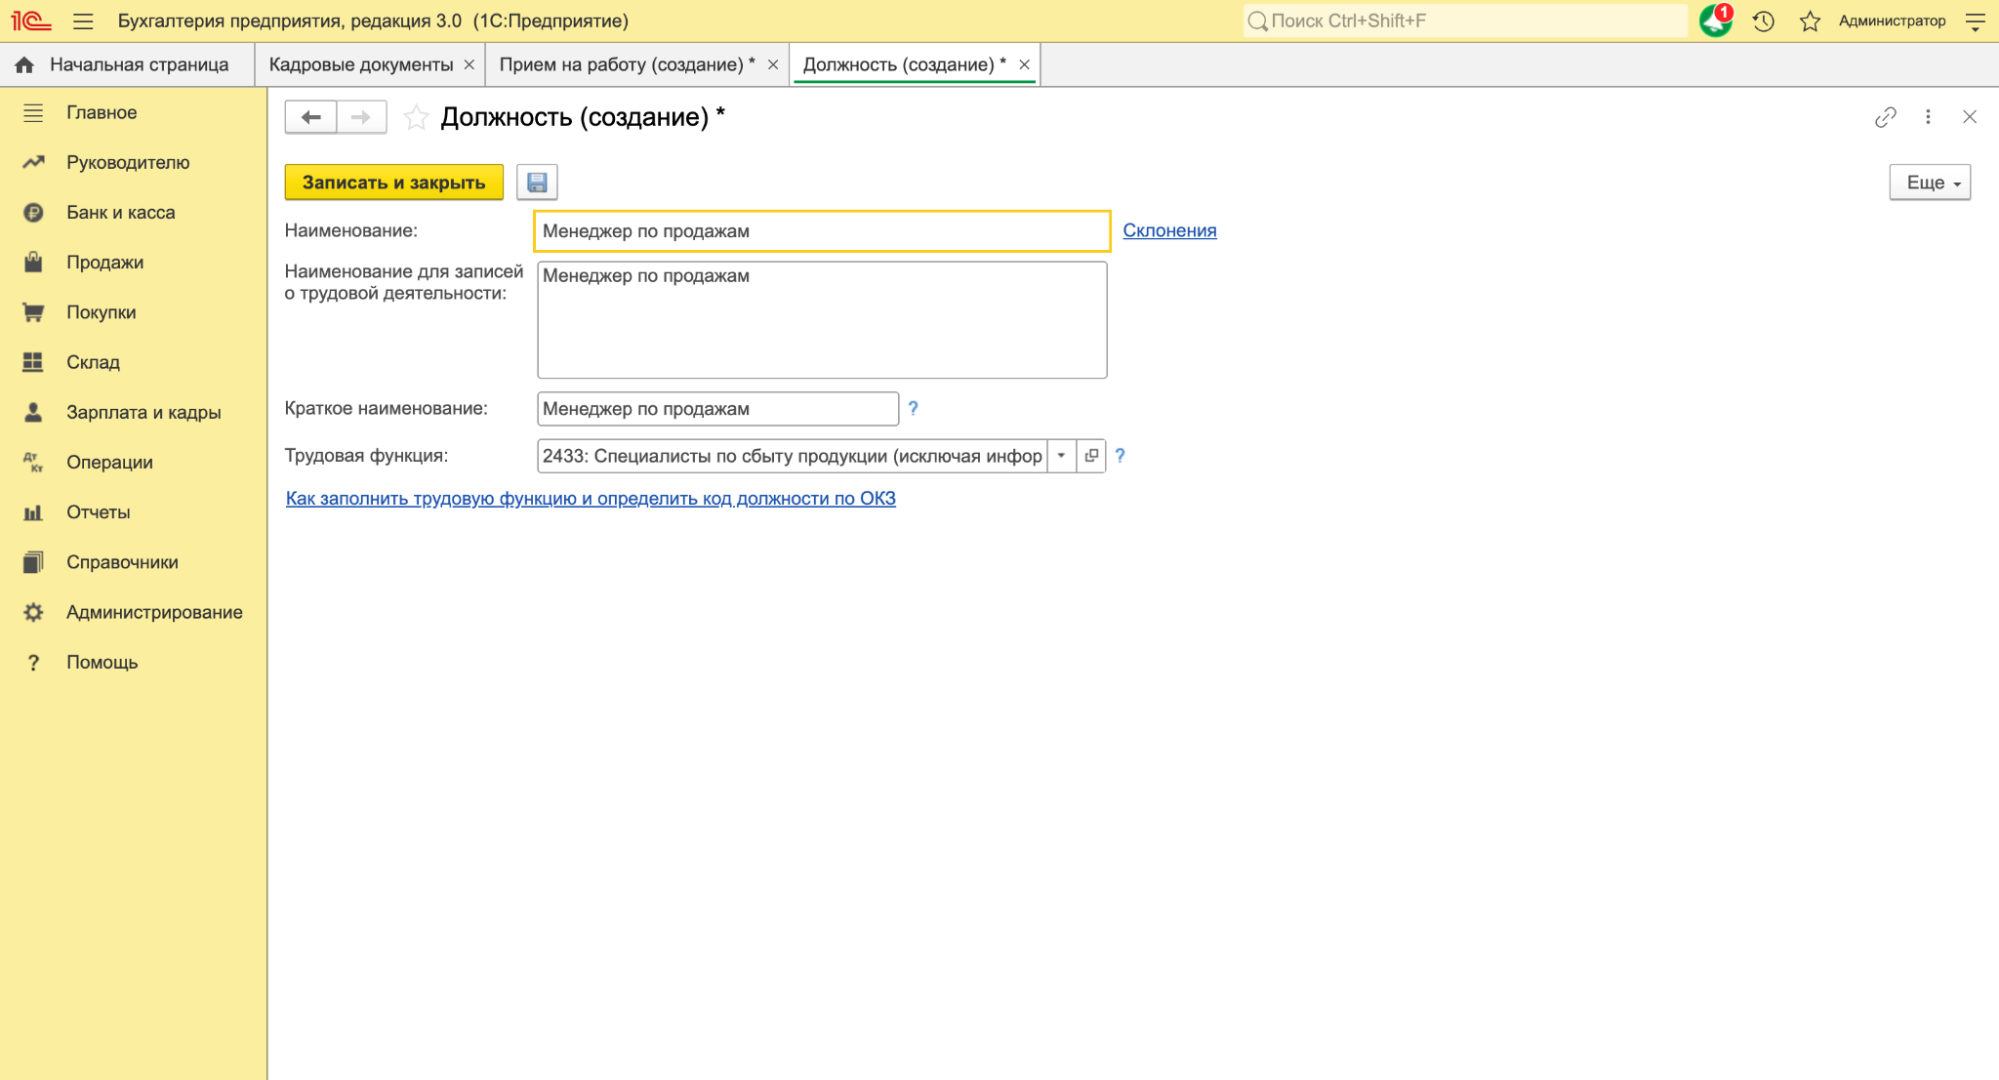Click the forward navigation arrow

coord(361,117)
